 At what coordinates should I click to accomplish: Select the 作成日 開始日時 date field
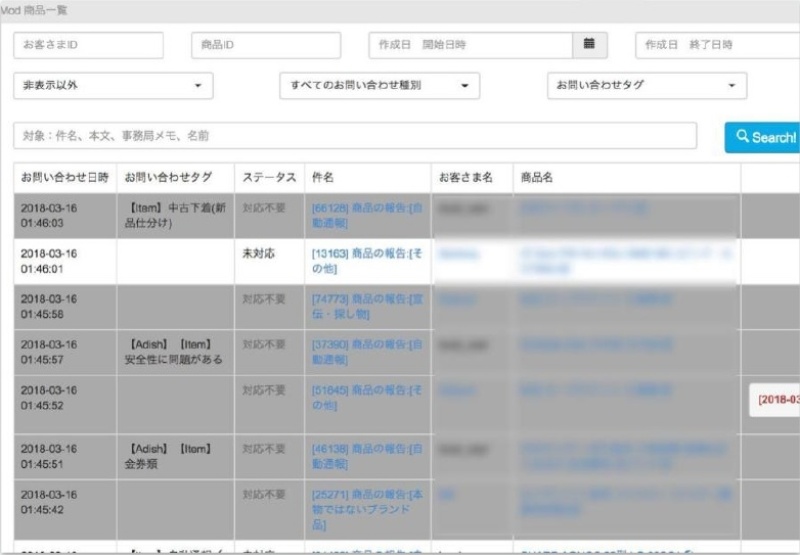[470, 45]
